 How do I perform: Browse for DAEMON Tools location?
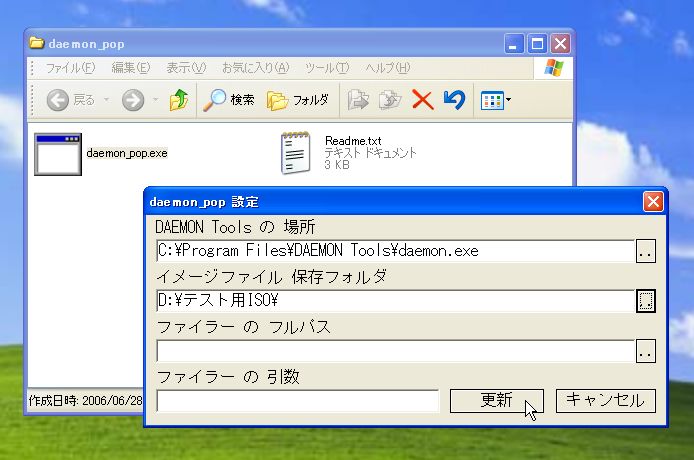coord(646,251)
